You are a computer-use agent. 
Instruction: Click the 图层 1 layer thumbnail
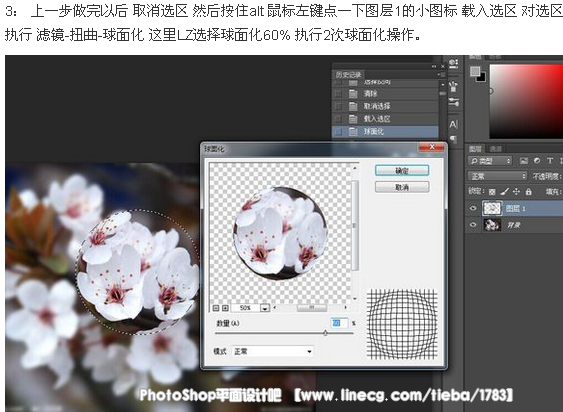pyautogui.click(x=492, y=208)
